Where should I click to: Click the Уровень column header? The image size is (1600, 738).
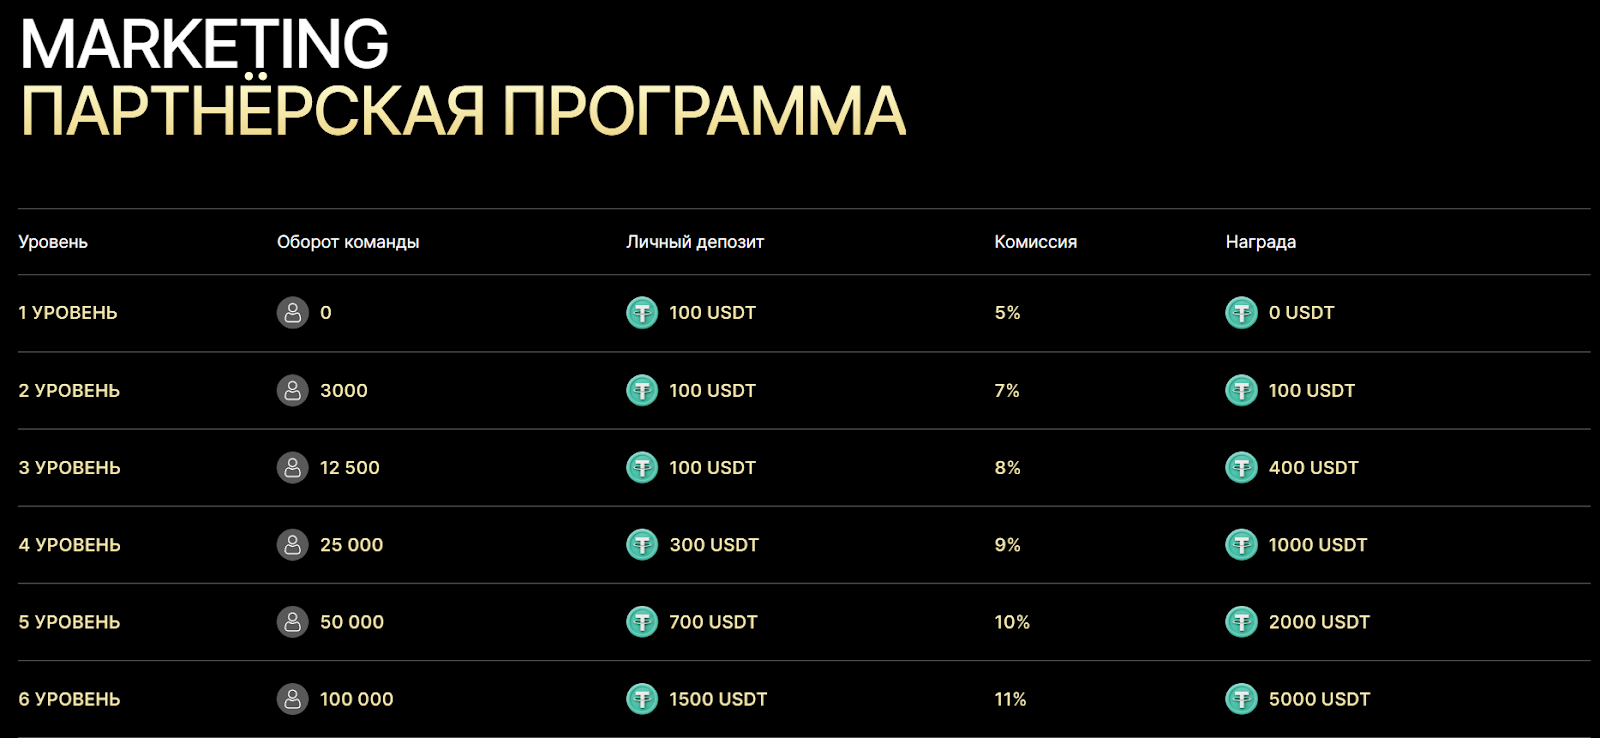click(x=53, y=242)
